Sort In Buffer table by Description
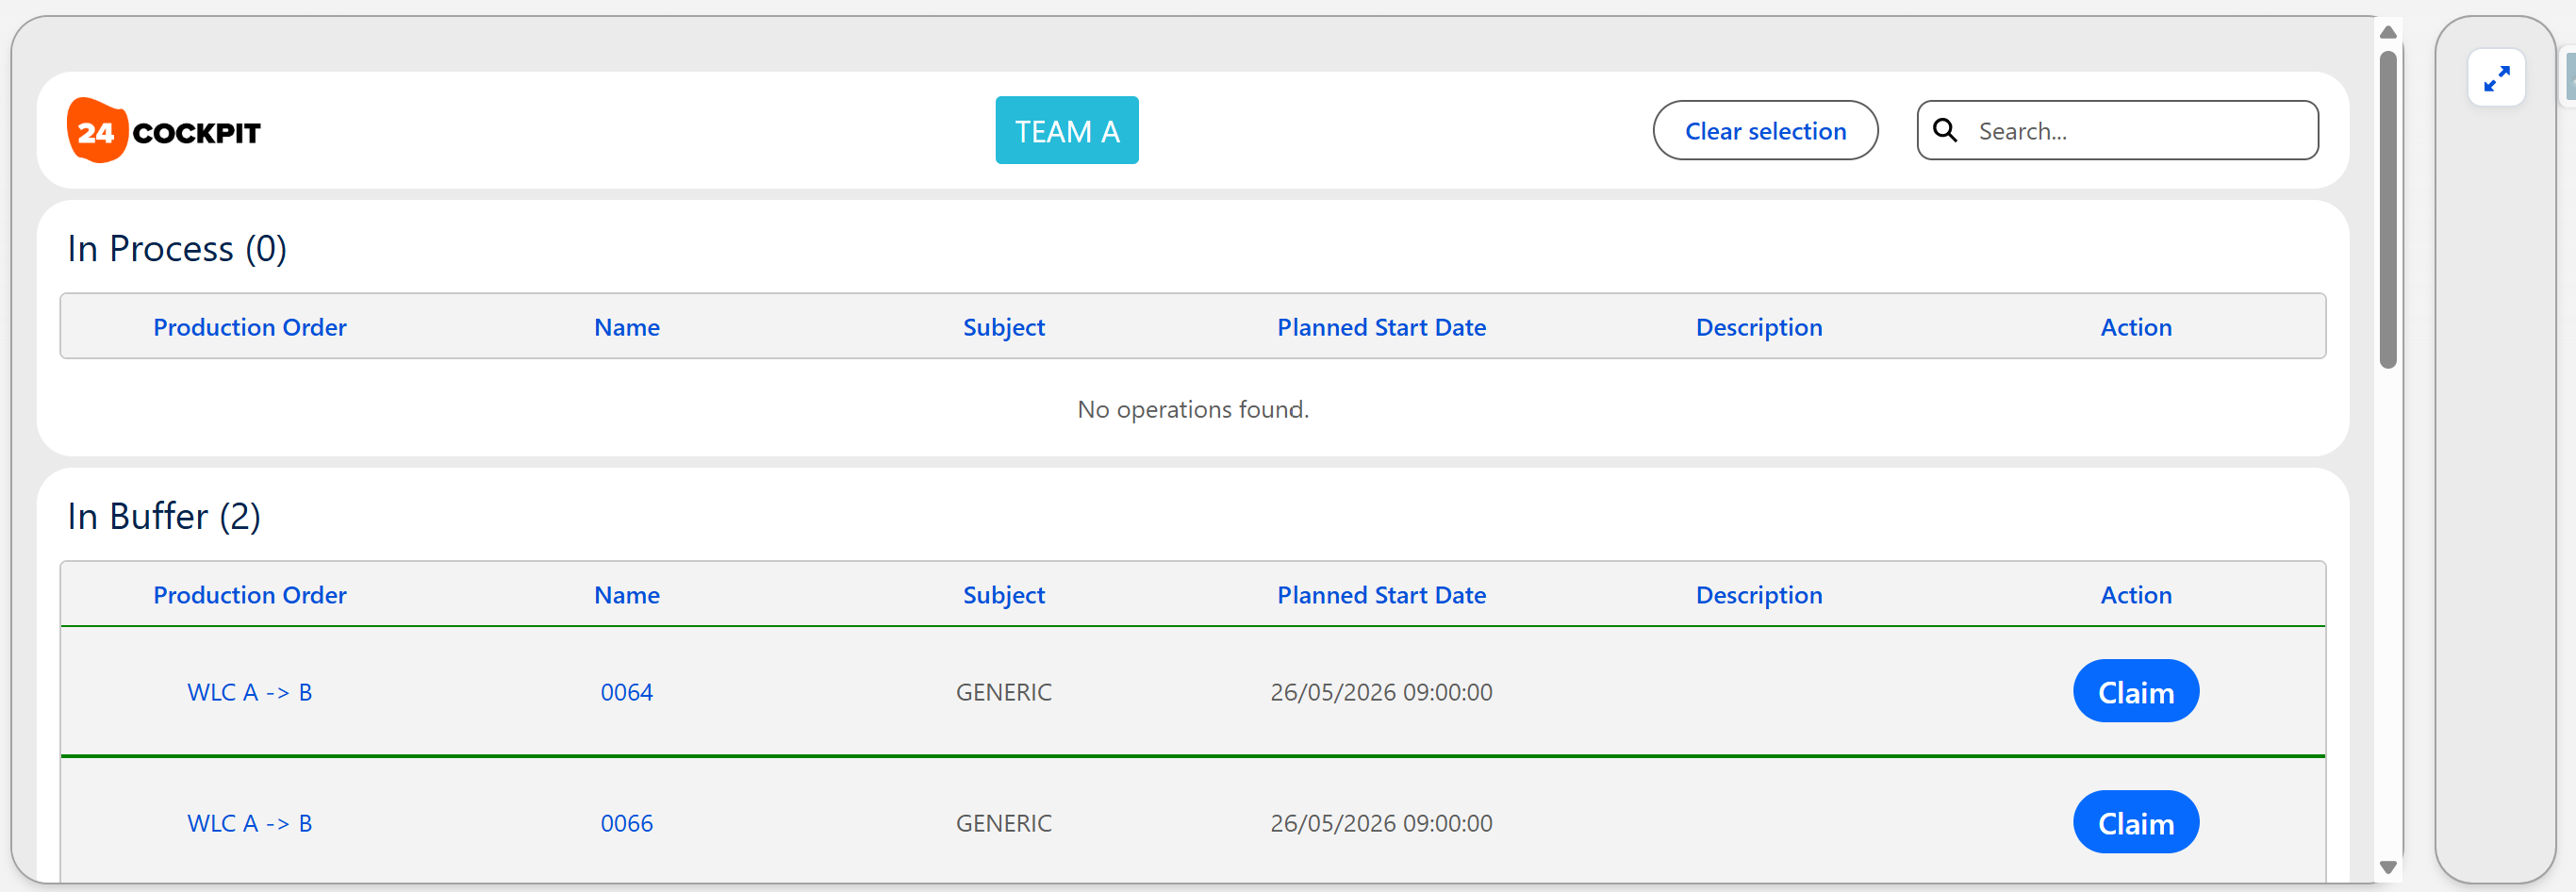 (x=1759, y=595)
